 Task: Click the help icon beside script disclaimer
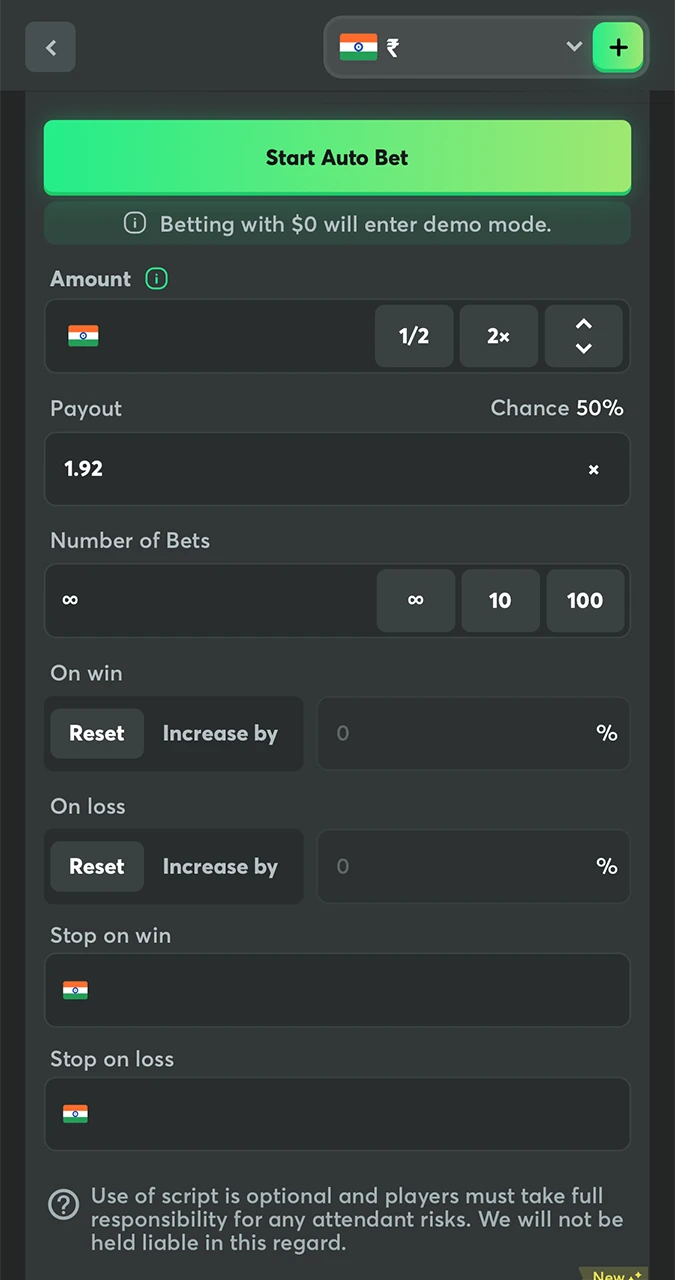point(63,1205)
